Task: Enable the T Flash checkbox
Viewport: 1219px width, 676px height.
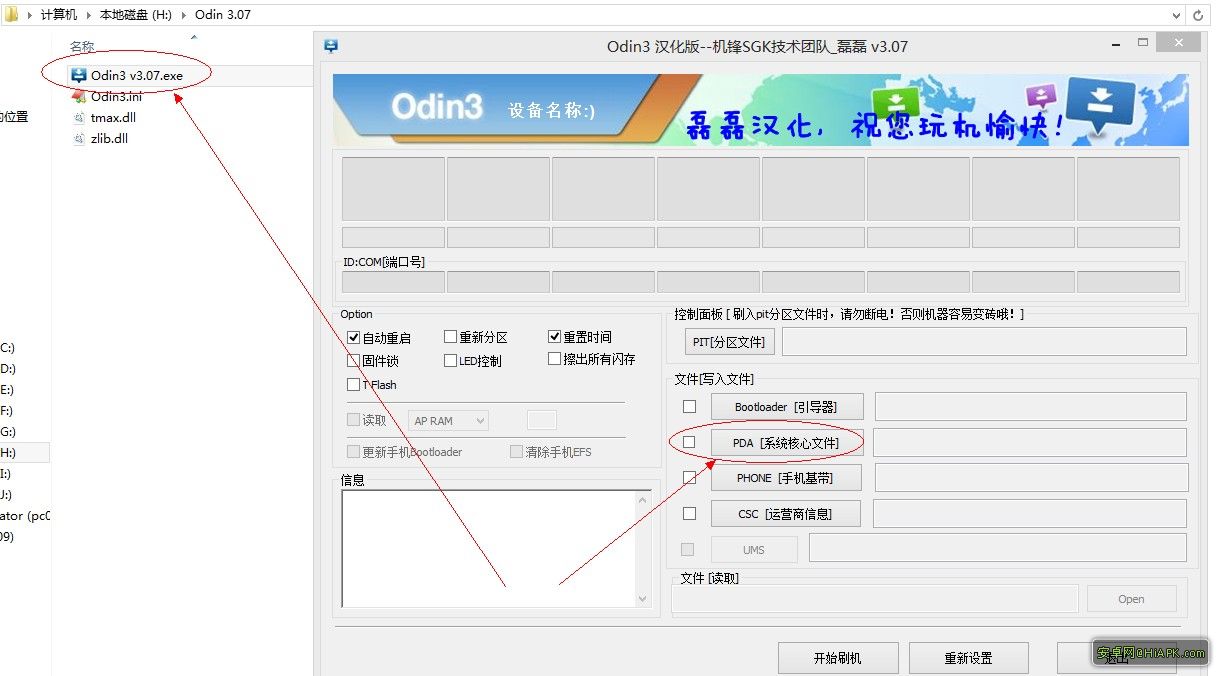Action: pos(353,385)
